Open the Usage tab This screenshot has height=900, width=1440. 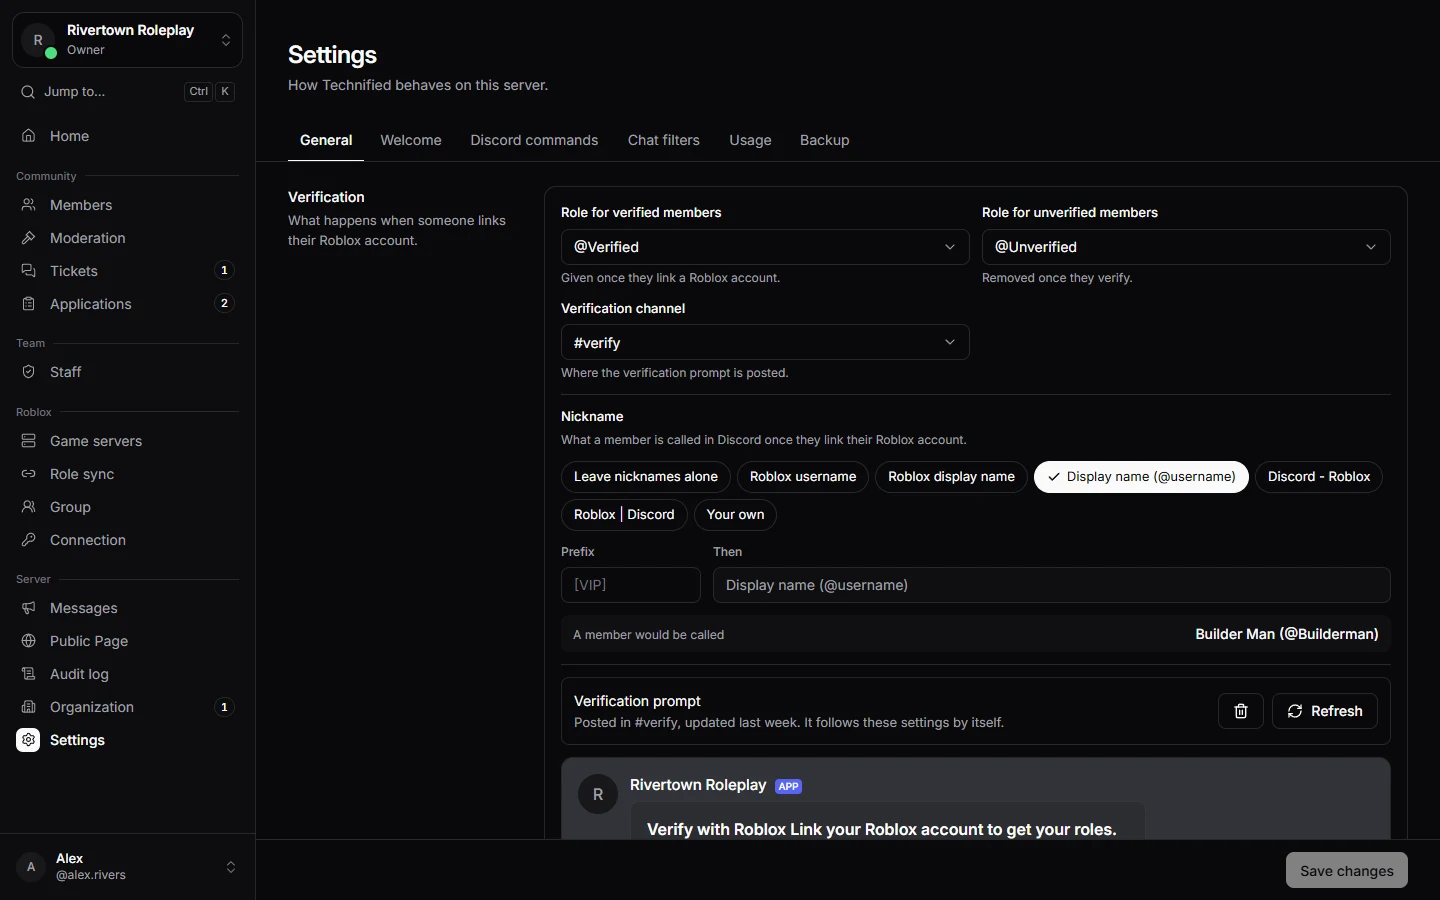750,140
